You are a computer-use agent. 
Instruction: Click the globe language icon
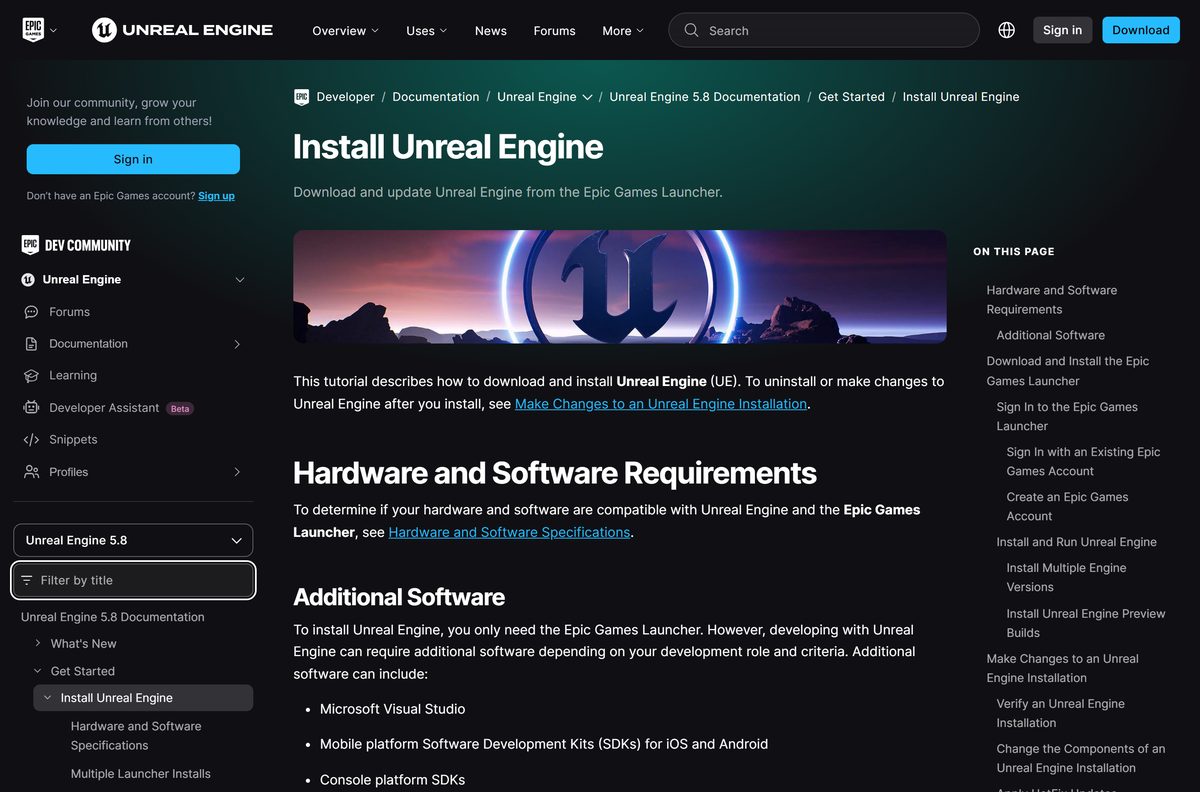(1007, 30)
